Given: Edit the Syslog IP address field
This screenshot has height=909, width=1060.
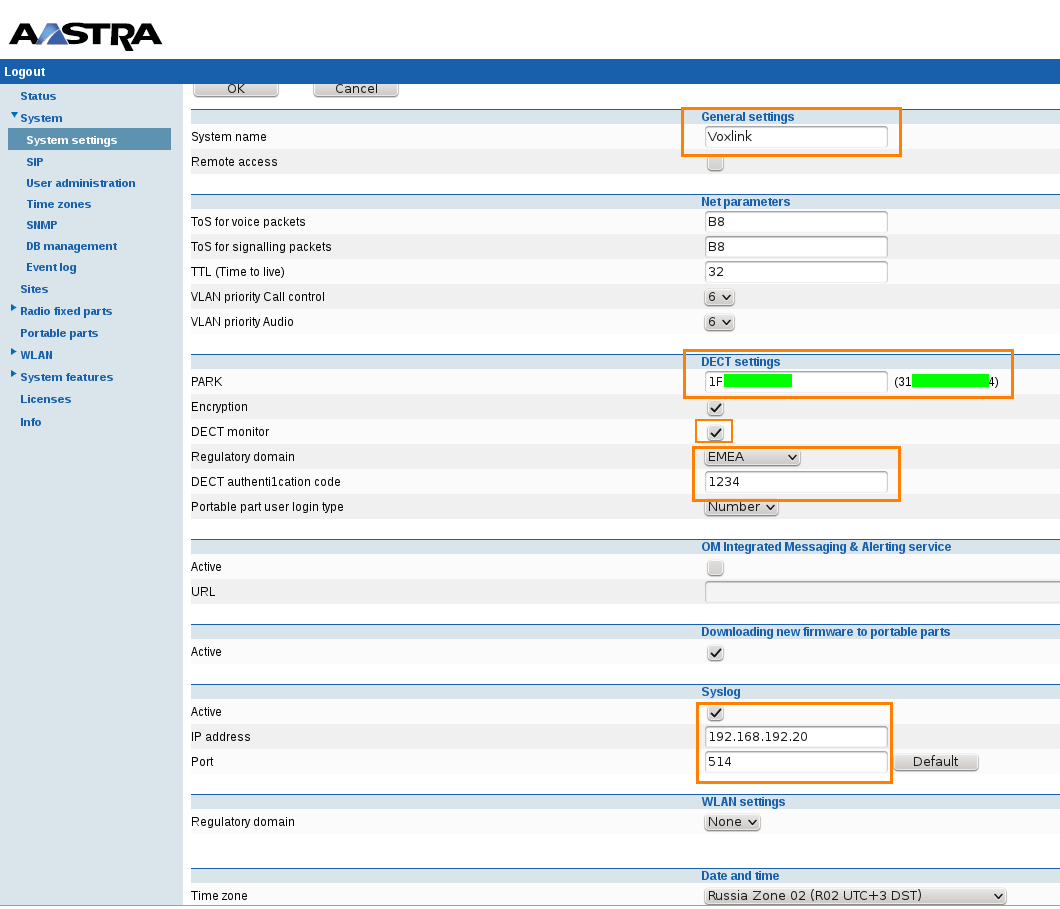Looking at the screenshot, I should pyautogui.click(x=796, y=737).
